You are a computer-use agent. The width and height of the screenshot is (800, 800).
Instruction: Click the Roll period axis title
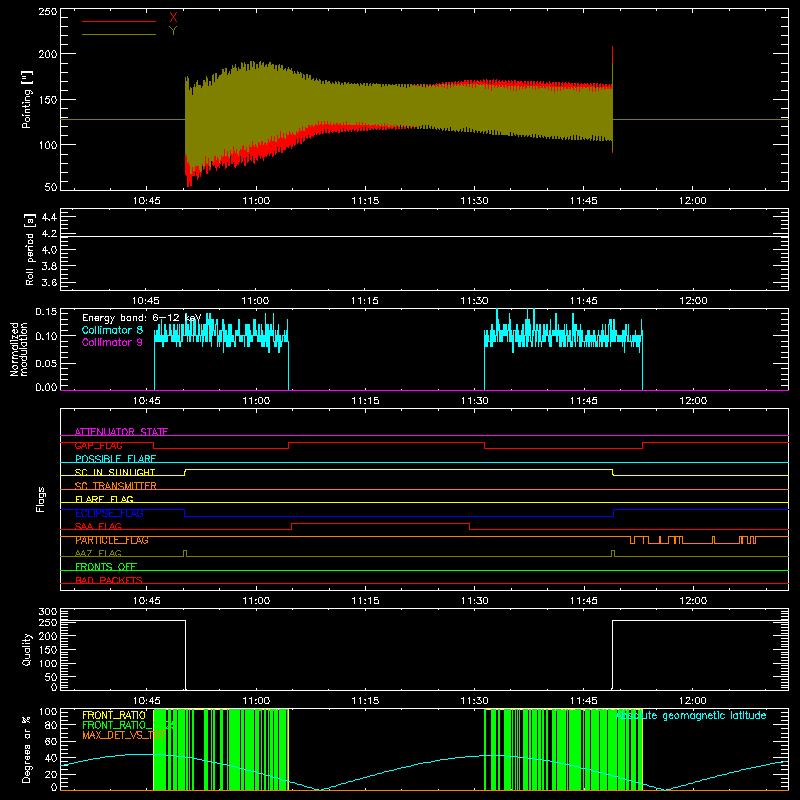(x=30, y=249)
